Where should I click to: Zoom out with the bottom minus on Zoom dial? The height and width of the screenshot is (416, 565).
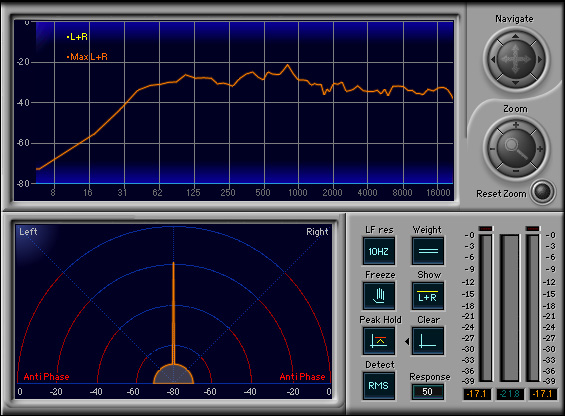(x=516, y=171)
